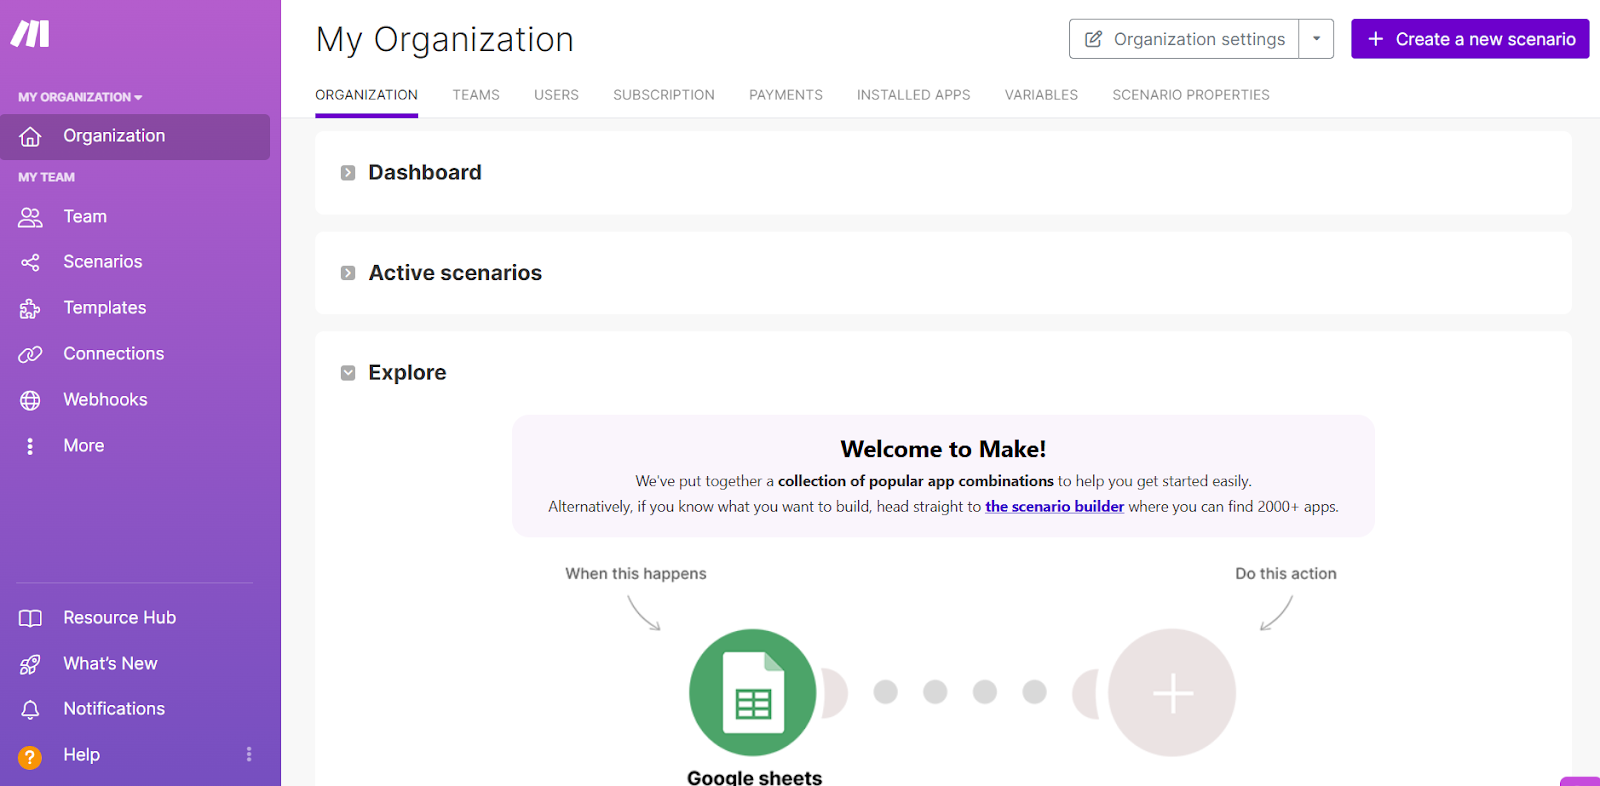
Task: Open the Scenario Properties tab
Action: tap(1191, 95)
